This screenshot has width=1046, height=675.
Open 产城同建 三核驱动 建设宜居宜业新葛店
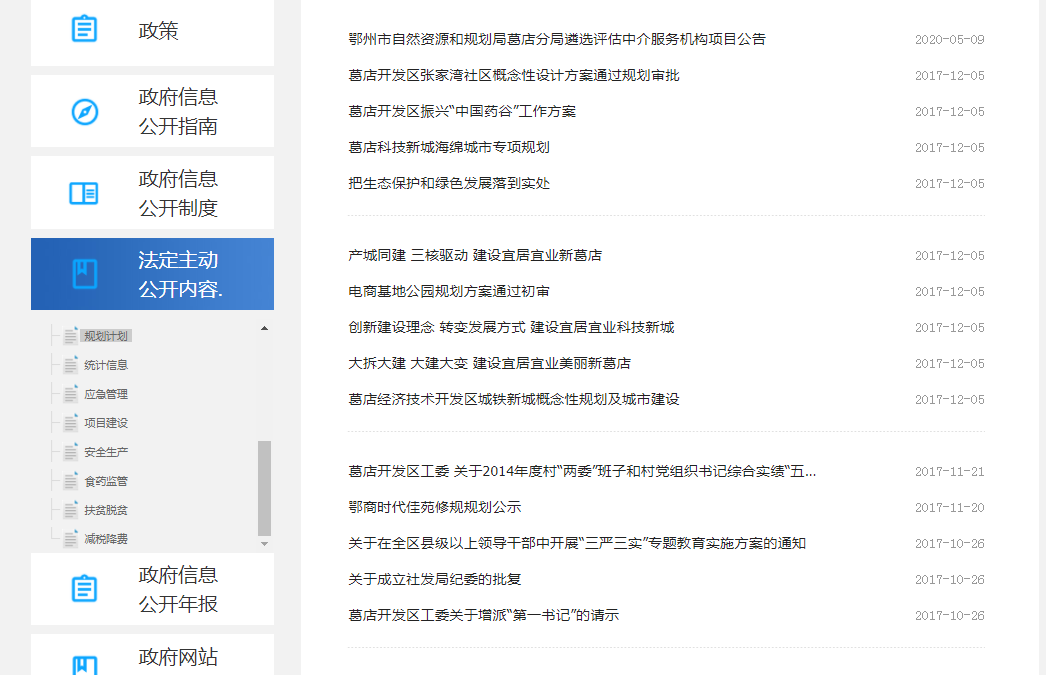click(475, 255)
